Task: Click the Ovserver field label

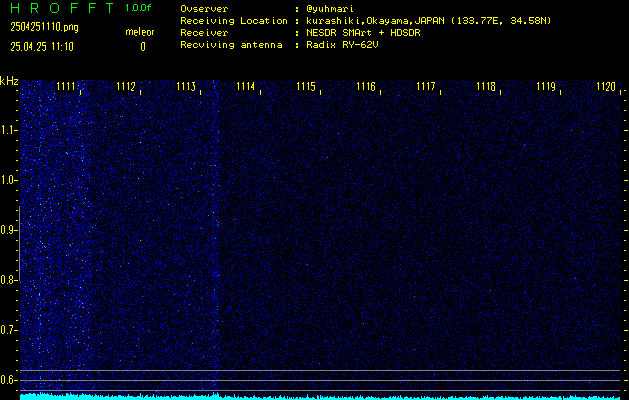Action: click(204, 9)
